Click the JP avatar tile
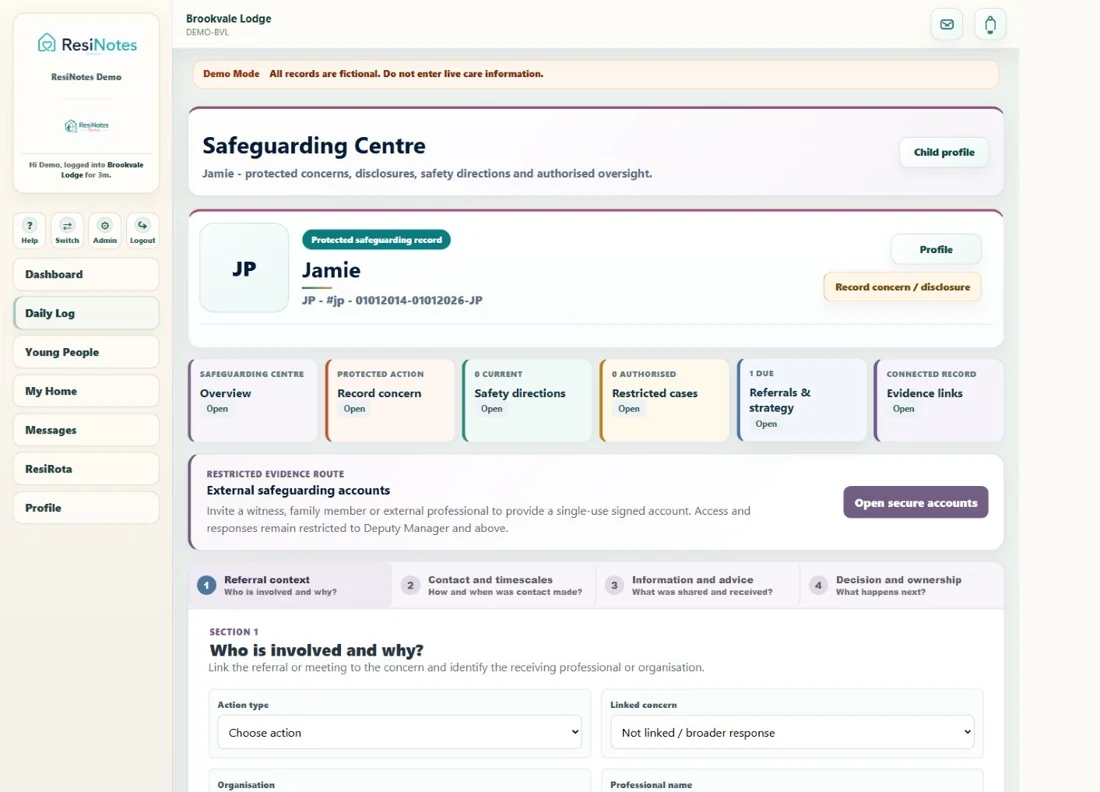Image resolution: width=1100 pixels, height=792 pixels. click(244, 268)
